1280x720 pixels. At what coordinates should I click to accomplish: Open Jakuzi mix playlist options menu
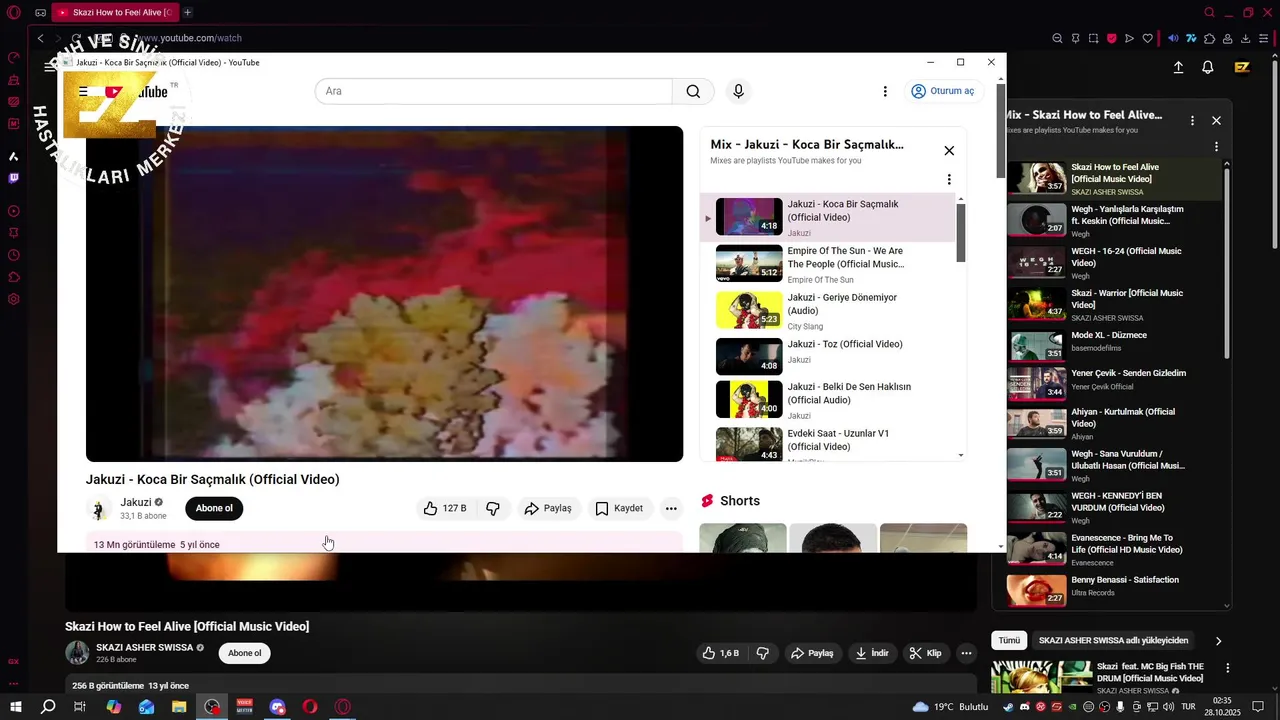(949, 180)
